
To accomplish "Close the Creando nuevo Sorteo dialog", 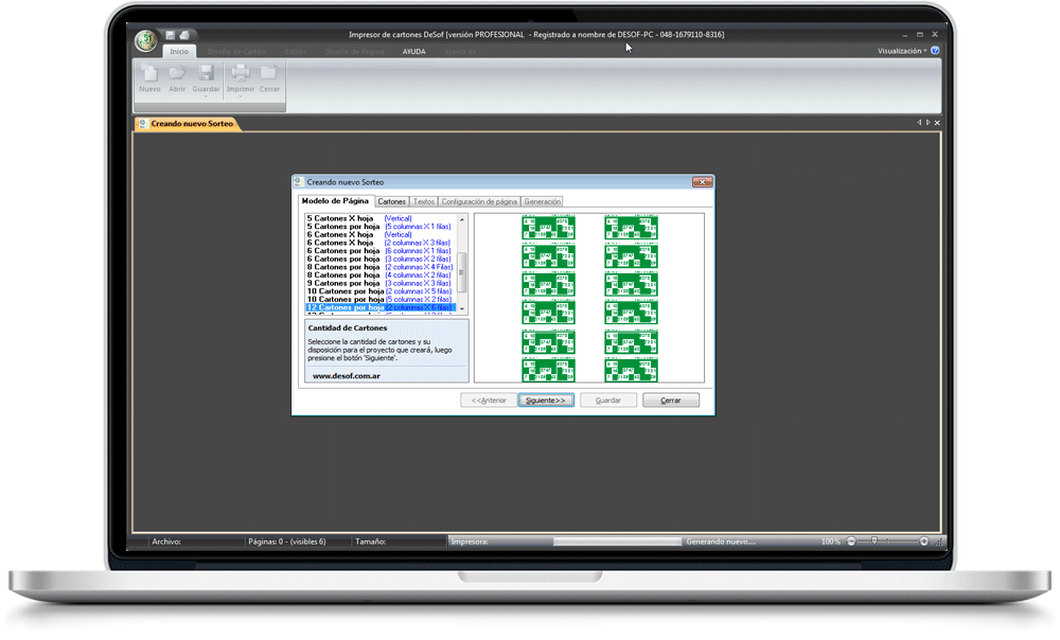I will click(x=702, y=182).
